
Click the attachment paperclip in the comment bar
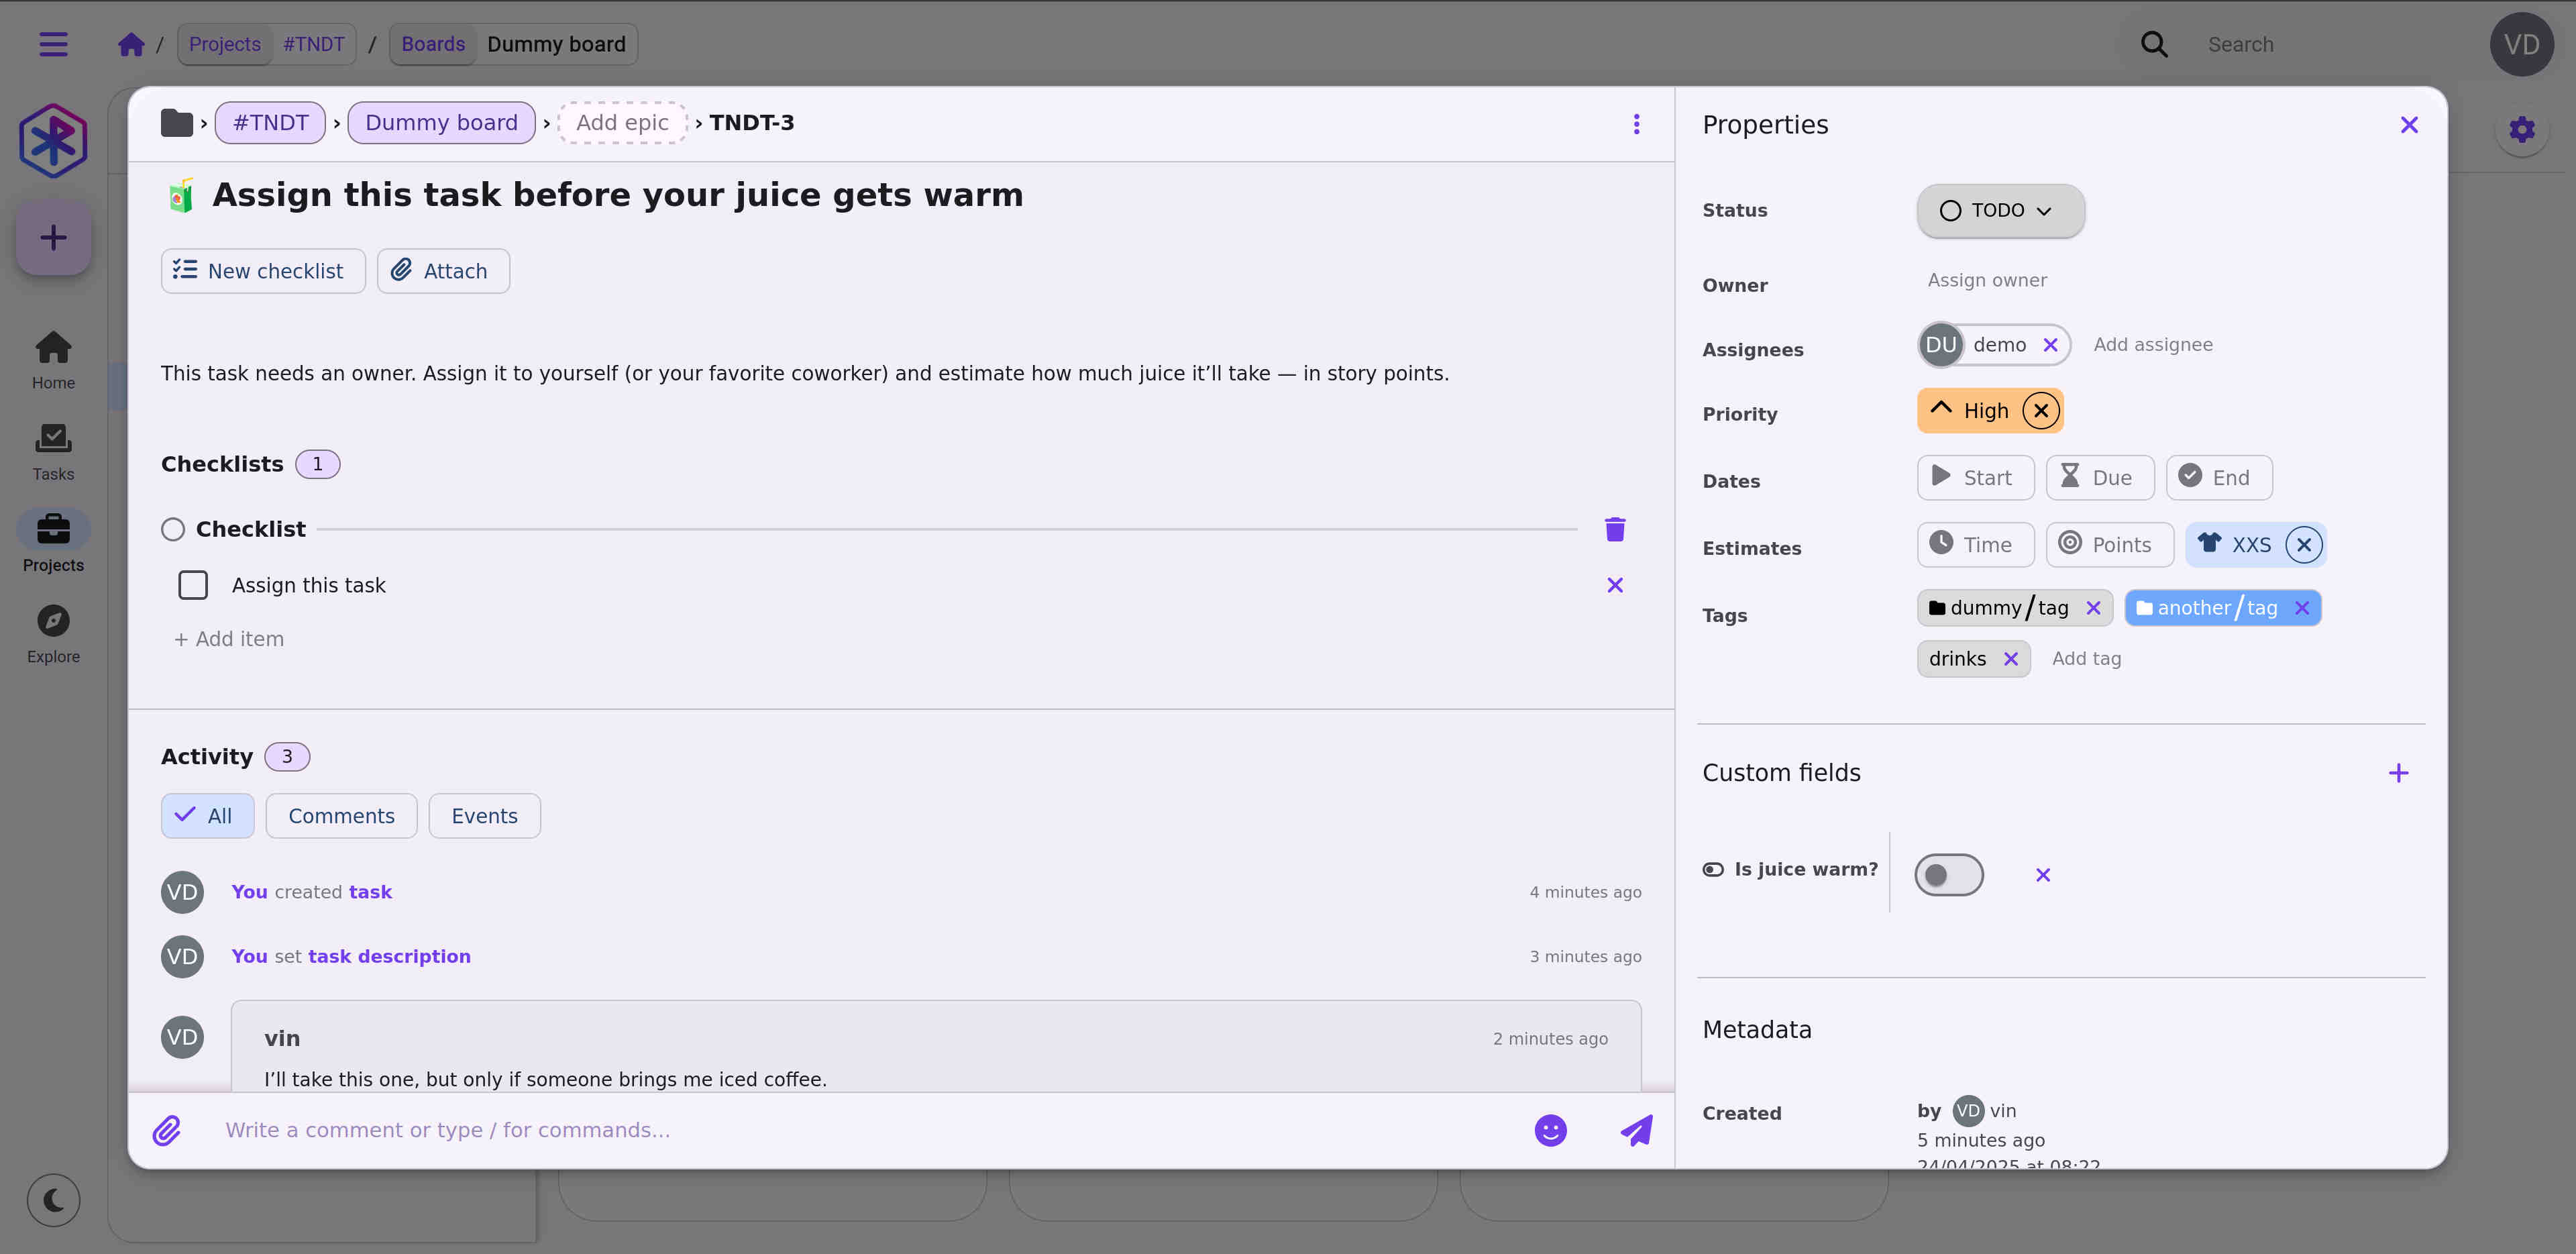(166, 1130)
